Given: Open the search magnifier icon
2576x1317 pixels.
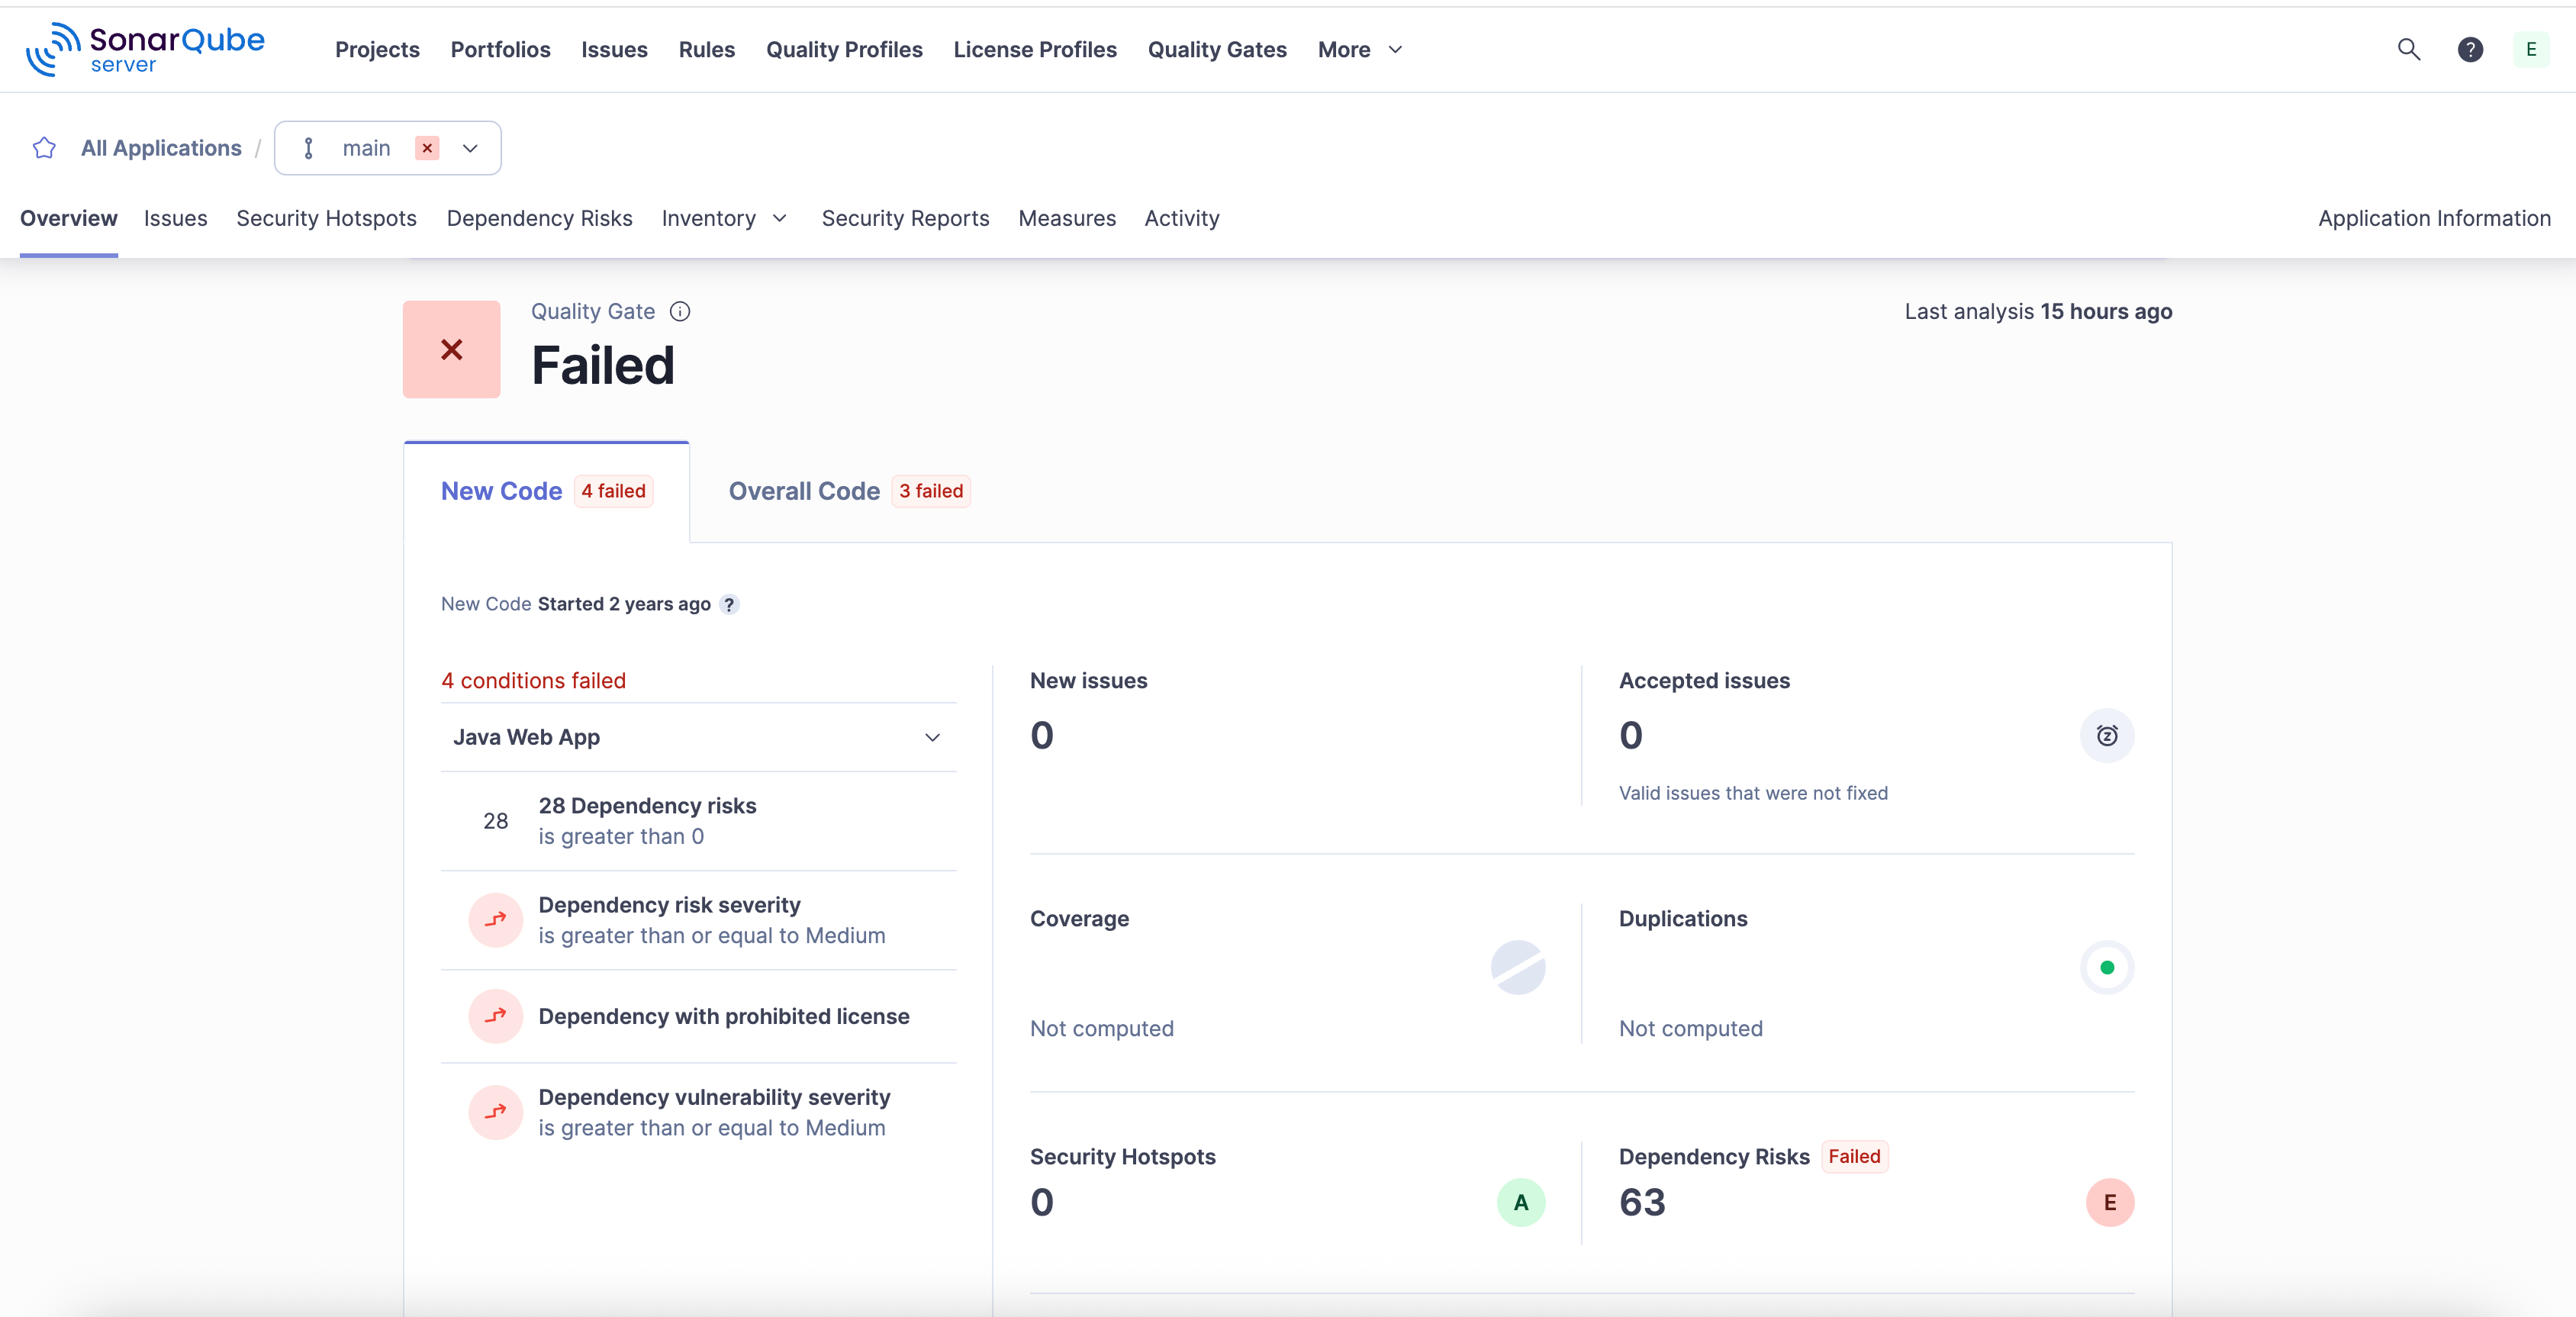Looking at the screenshot, I should click(2408, 49).
